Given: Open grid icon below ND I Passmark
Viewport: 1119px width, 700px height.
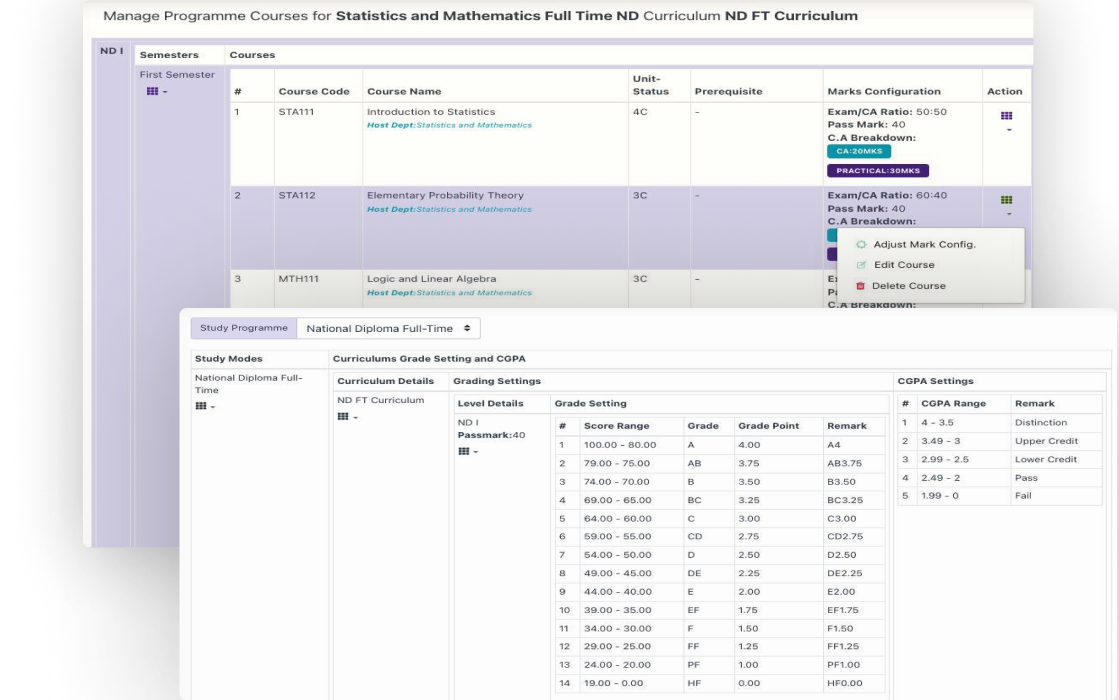Looking at the screenshot, I should tap(464, 451).
